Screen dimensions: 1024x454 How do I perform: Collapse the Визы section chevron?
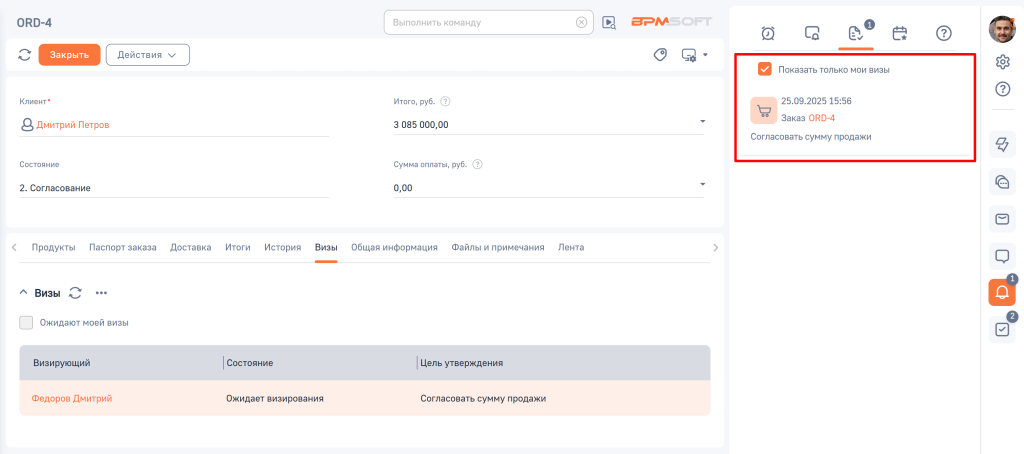[x=24, y=293]
